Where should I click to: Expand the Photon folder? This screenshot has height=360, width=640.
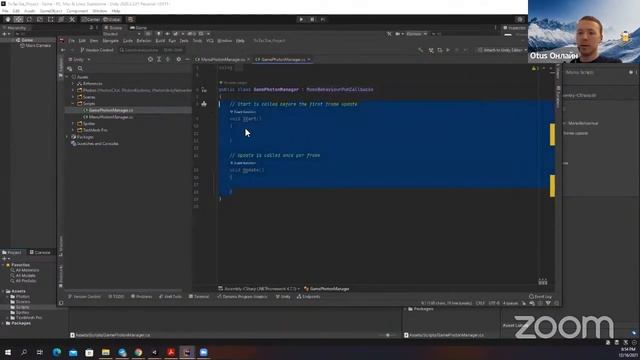click(73, 90)
